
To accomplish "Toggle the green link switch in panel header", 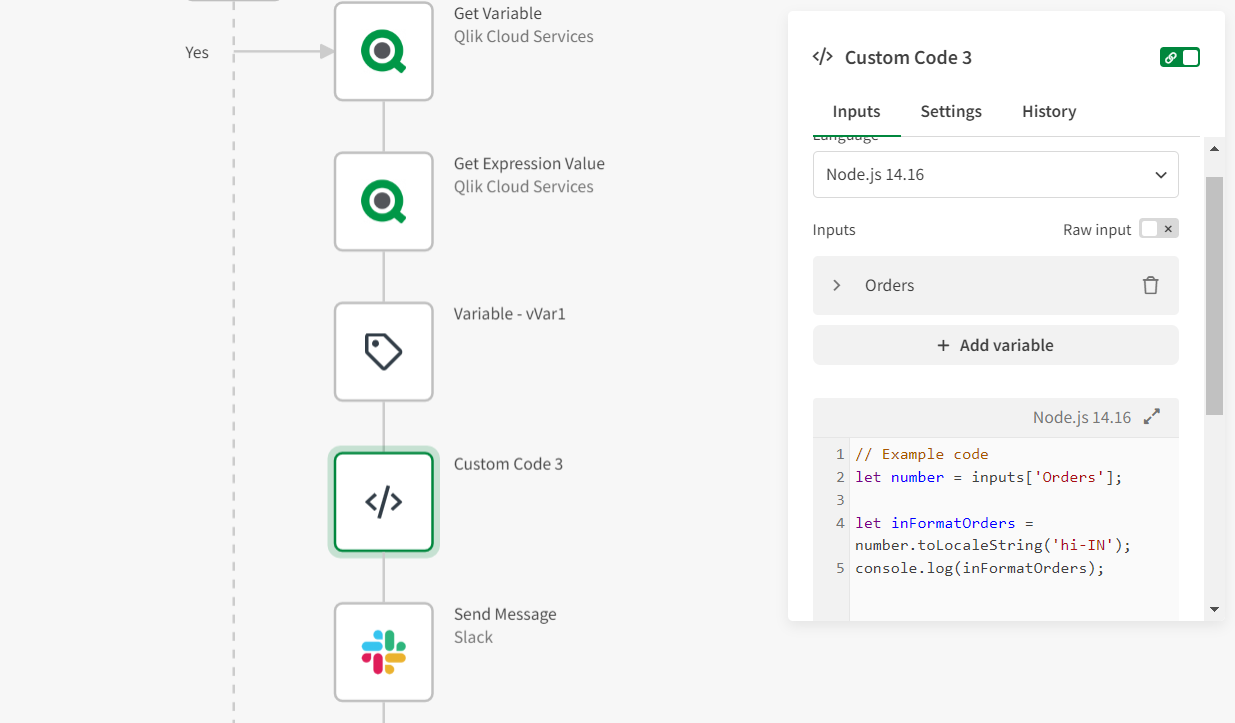I will point(1179,57).
